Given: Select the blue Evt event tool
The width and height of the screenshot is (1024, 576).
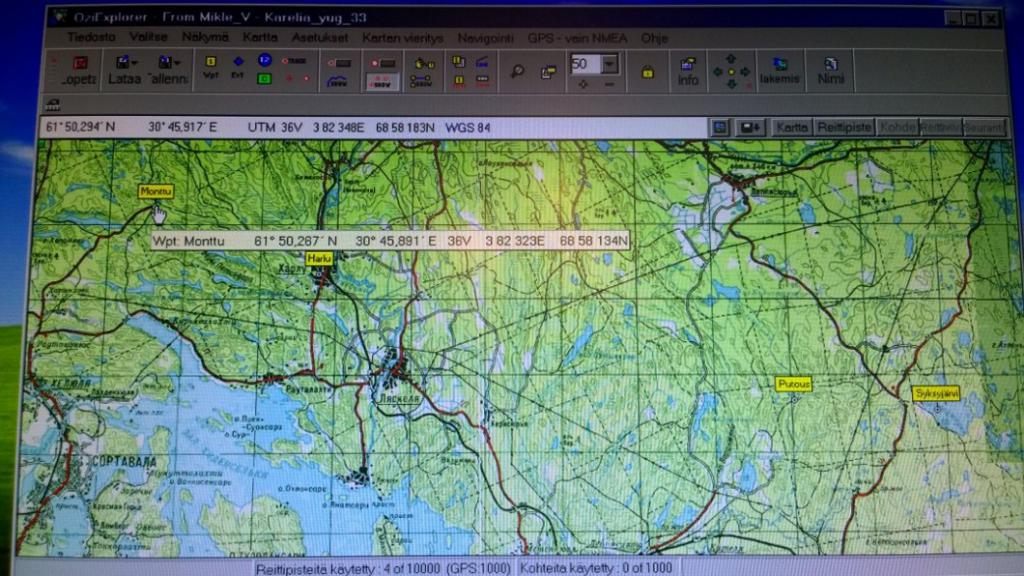Looking at the screenshot, I should tap(238, 67).
